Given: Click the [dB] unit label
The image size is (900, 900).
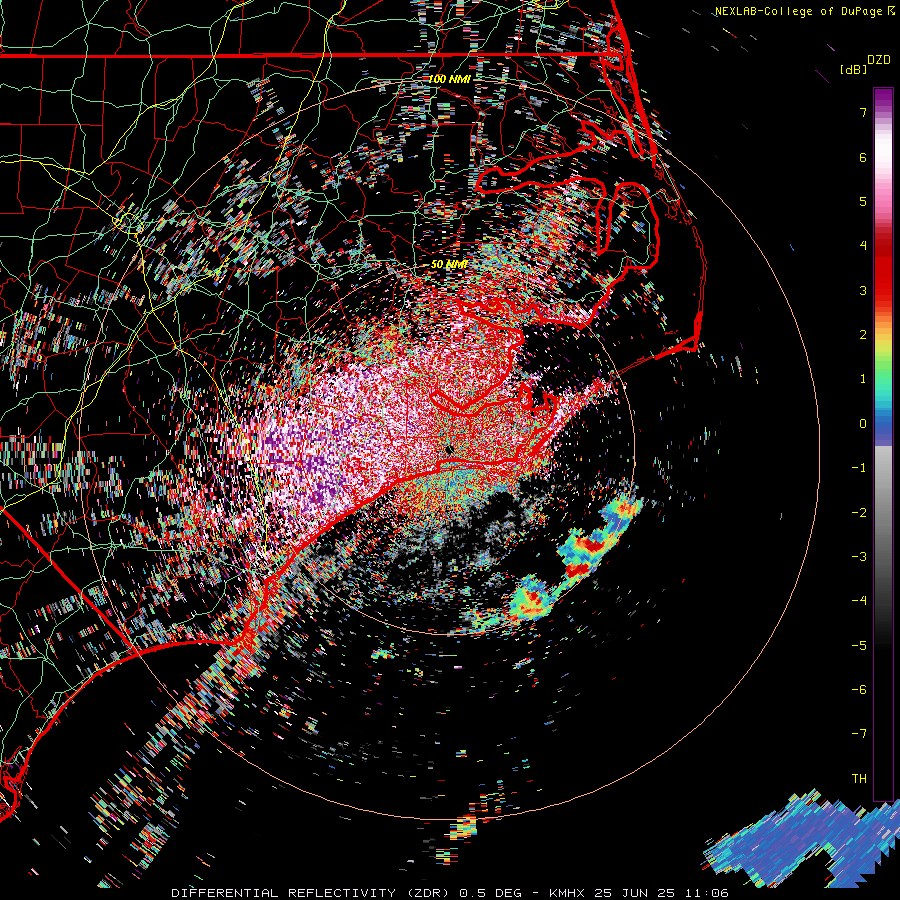Looking at the screenshot, I should 853,69.
